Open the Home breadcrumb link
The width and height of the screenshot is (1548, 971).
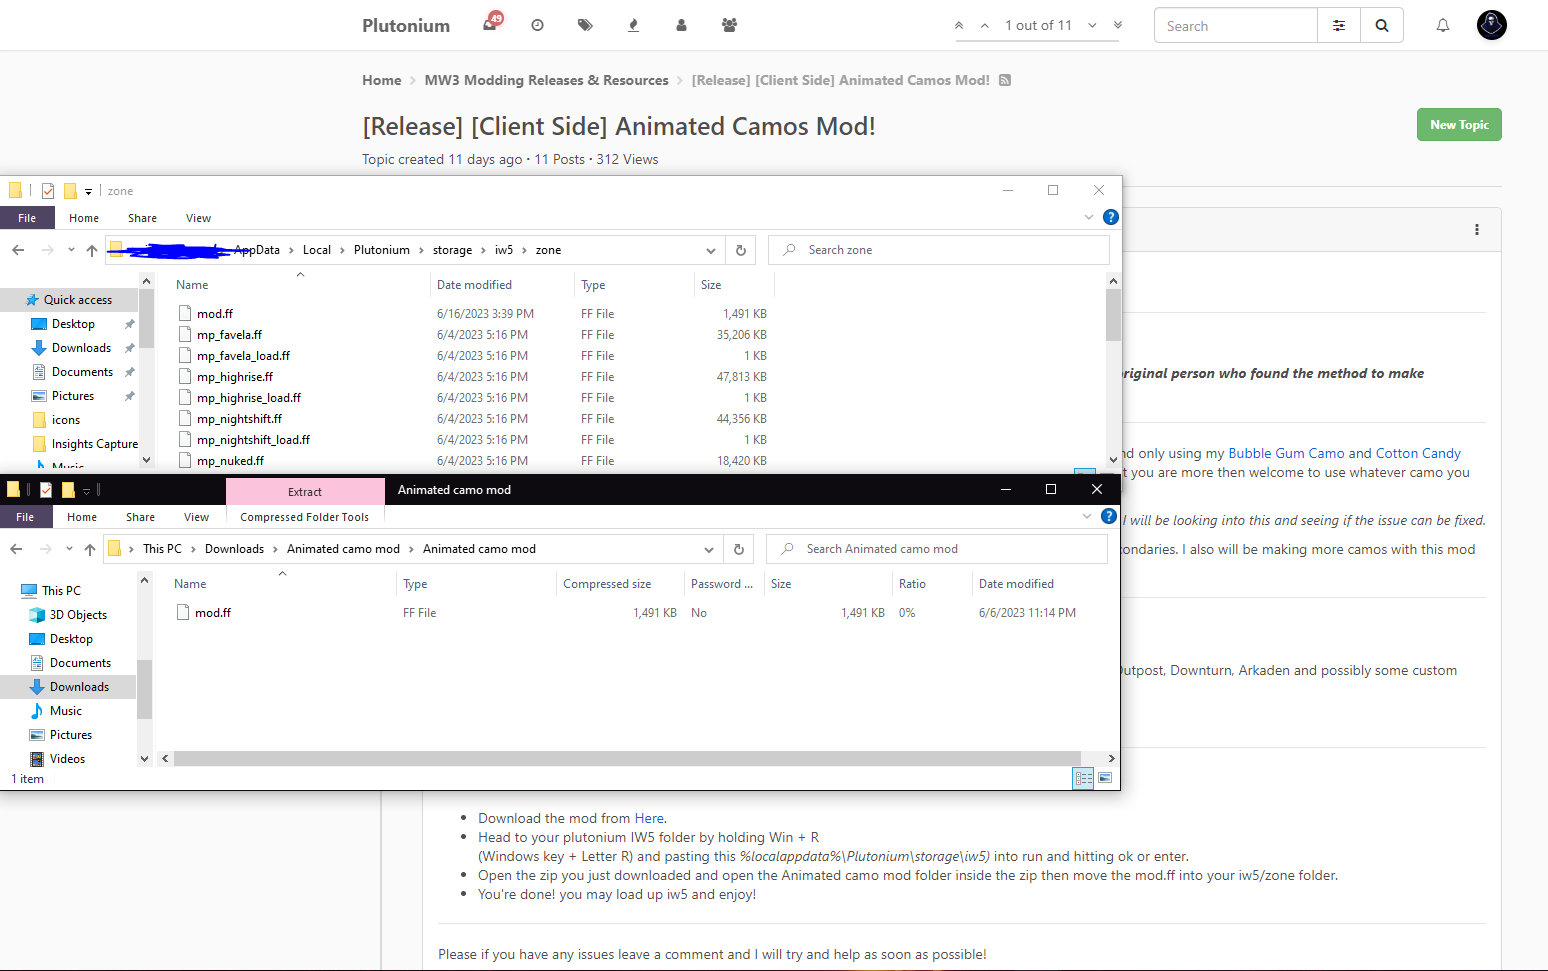(381, 80)
